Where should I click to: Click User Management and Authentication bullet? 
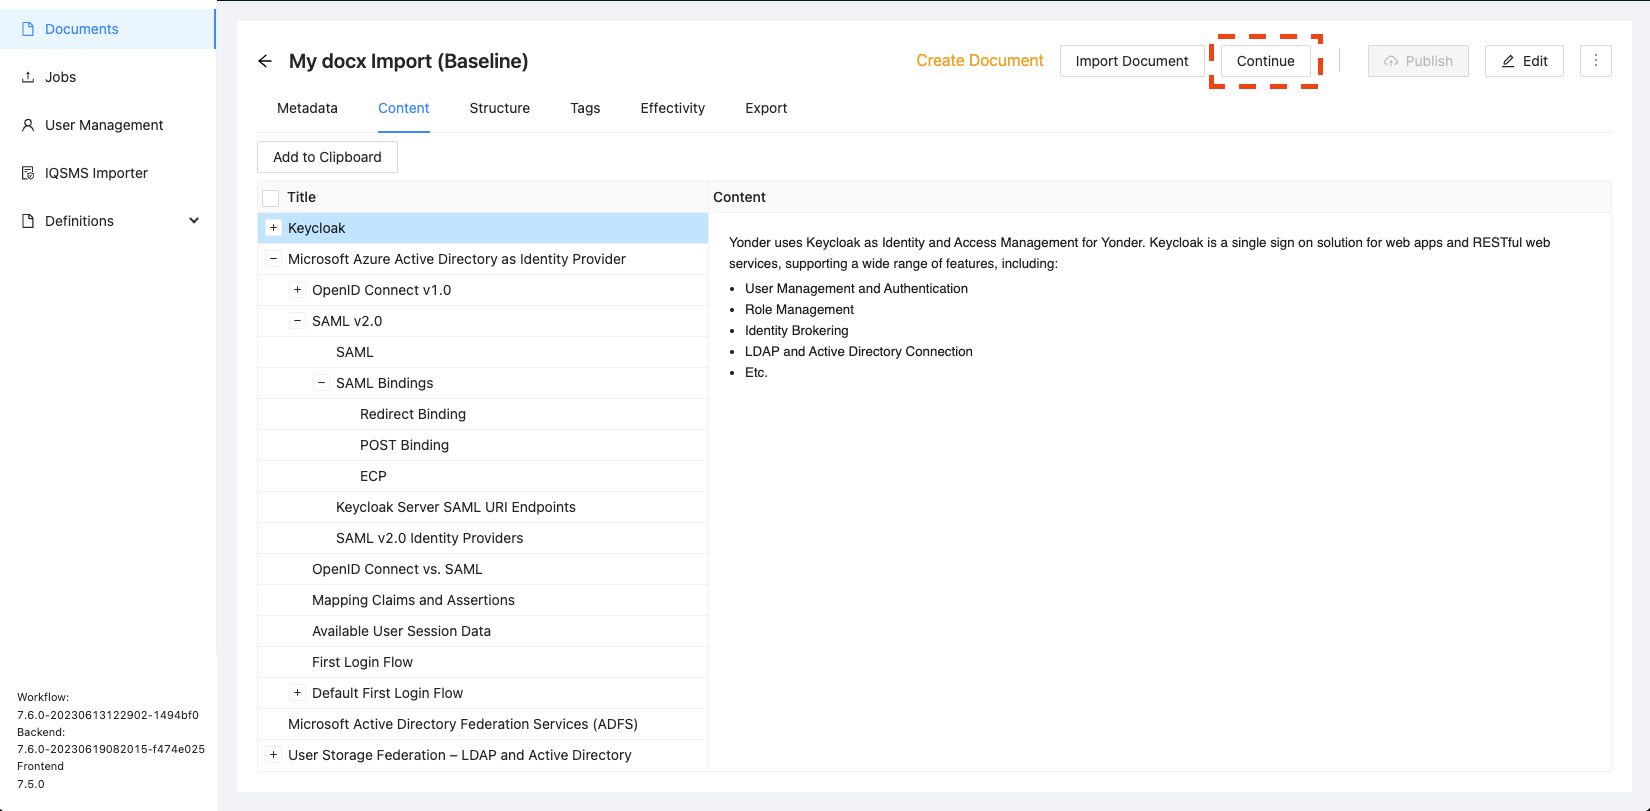pos(856,289)
